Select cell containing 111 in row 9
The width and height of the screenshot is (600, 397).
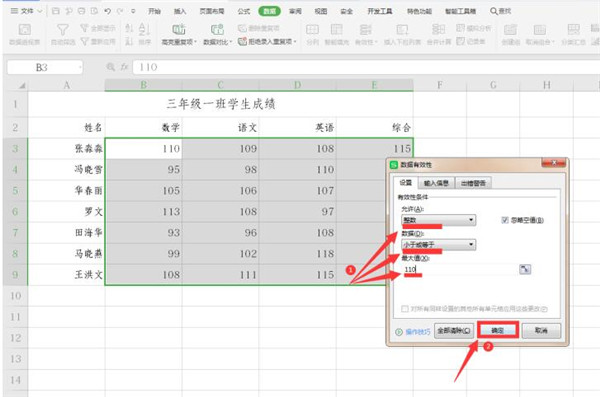pyautogui.click(x=220, y=275)
